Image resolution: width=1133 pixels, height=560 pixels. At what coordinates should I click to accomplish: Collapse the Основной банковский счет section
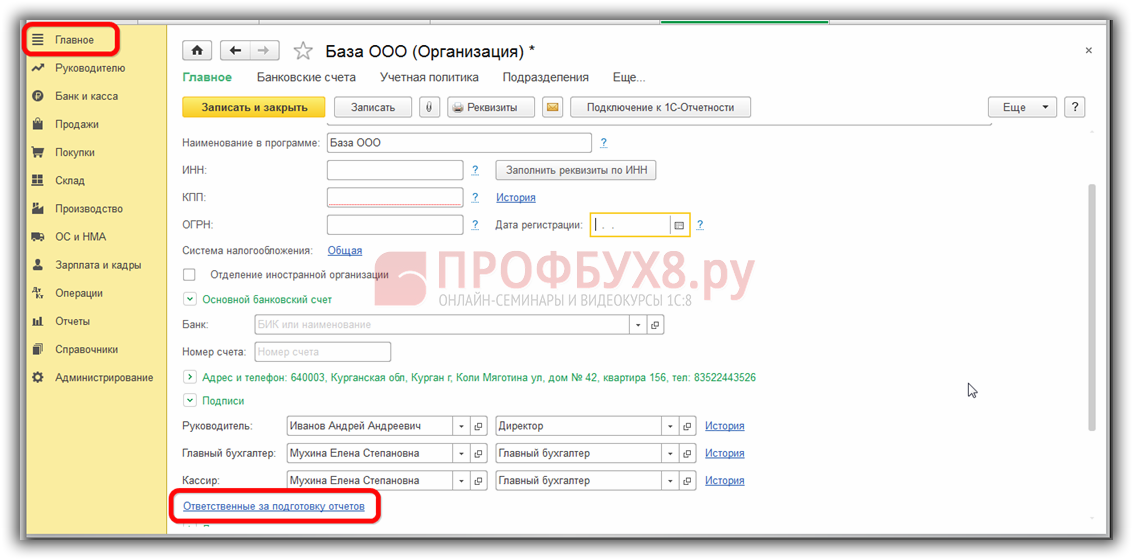(189, 298)
